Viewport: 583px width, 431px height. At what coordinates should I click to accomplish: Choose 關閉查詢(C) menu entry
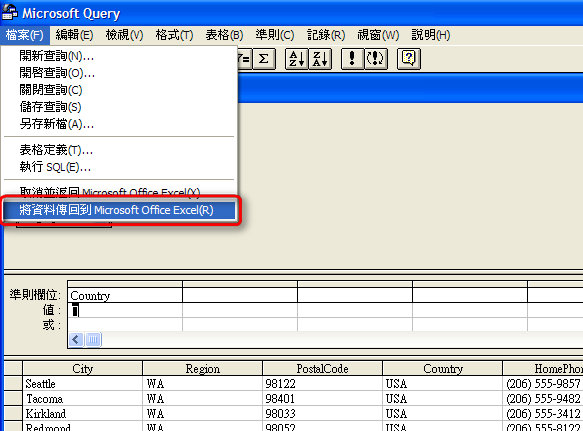[119, 90]
